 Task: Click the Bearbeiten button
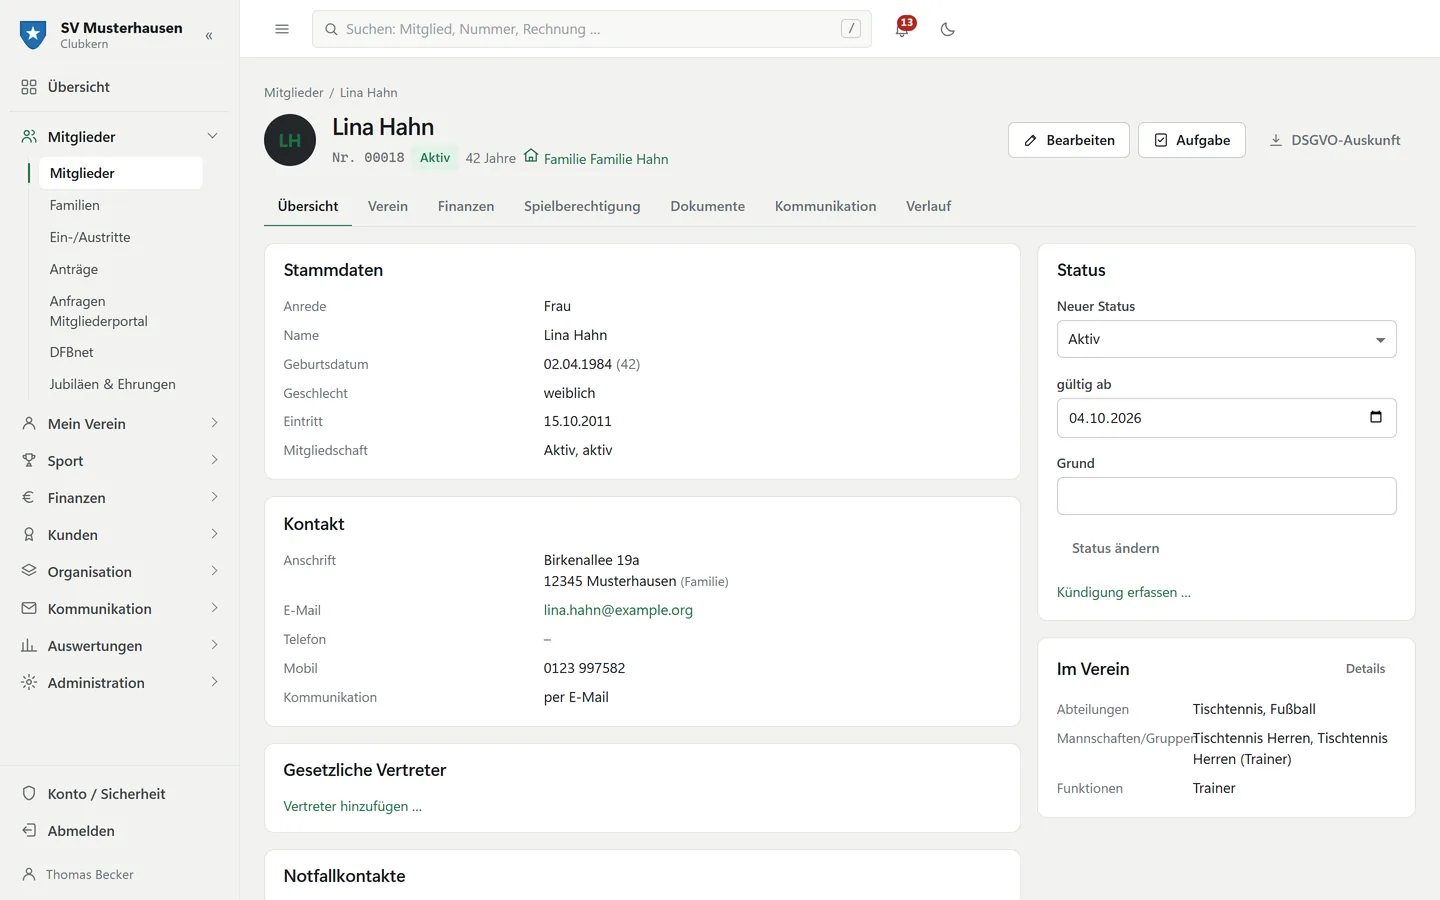click(1069, 140)
